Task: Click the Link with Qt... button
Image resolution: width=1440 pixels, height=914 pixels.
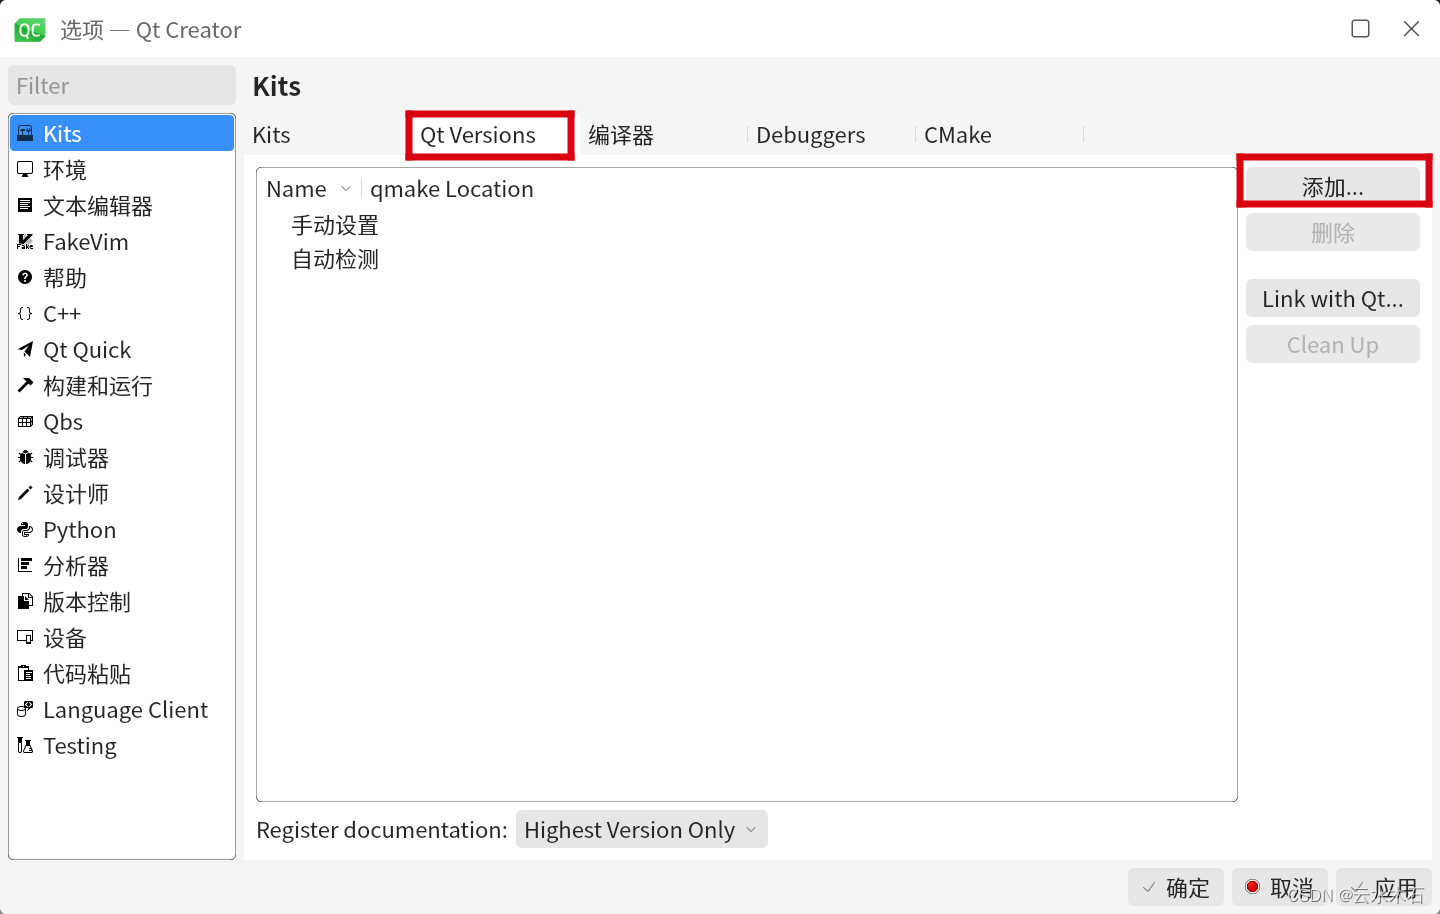Action: pos(1333,299)
